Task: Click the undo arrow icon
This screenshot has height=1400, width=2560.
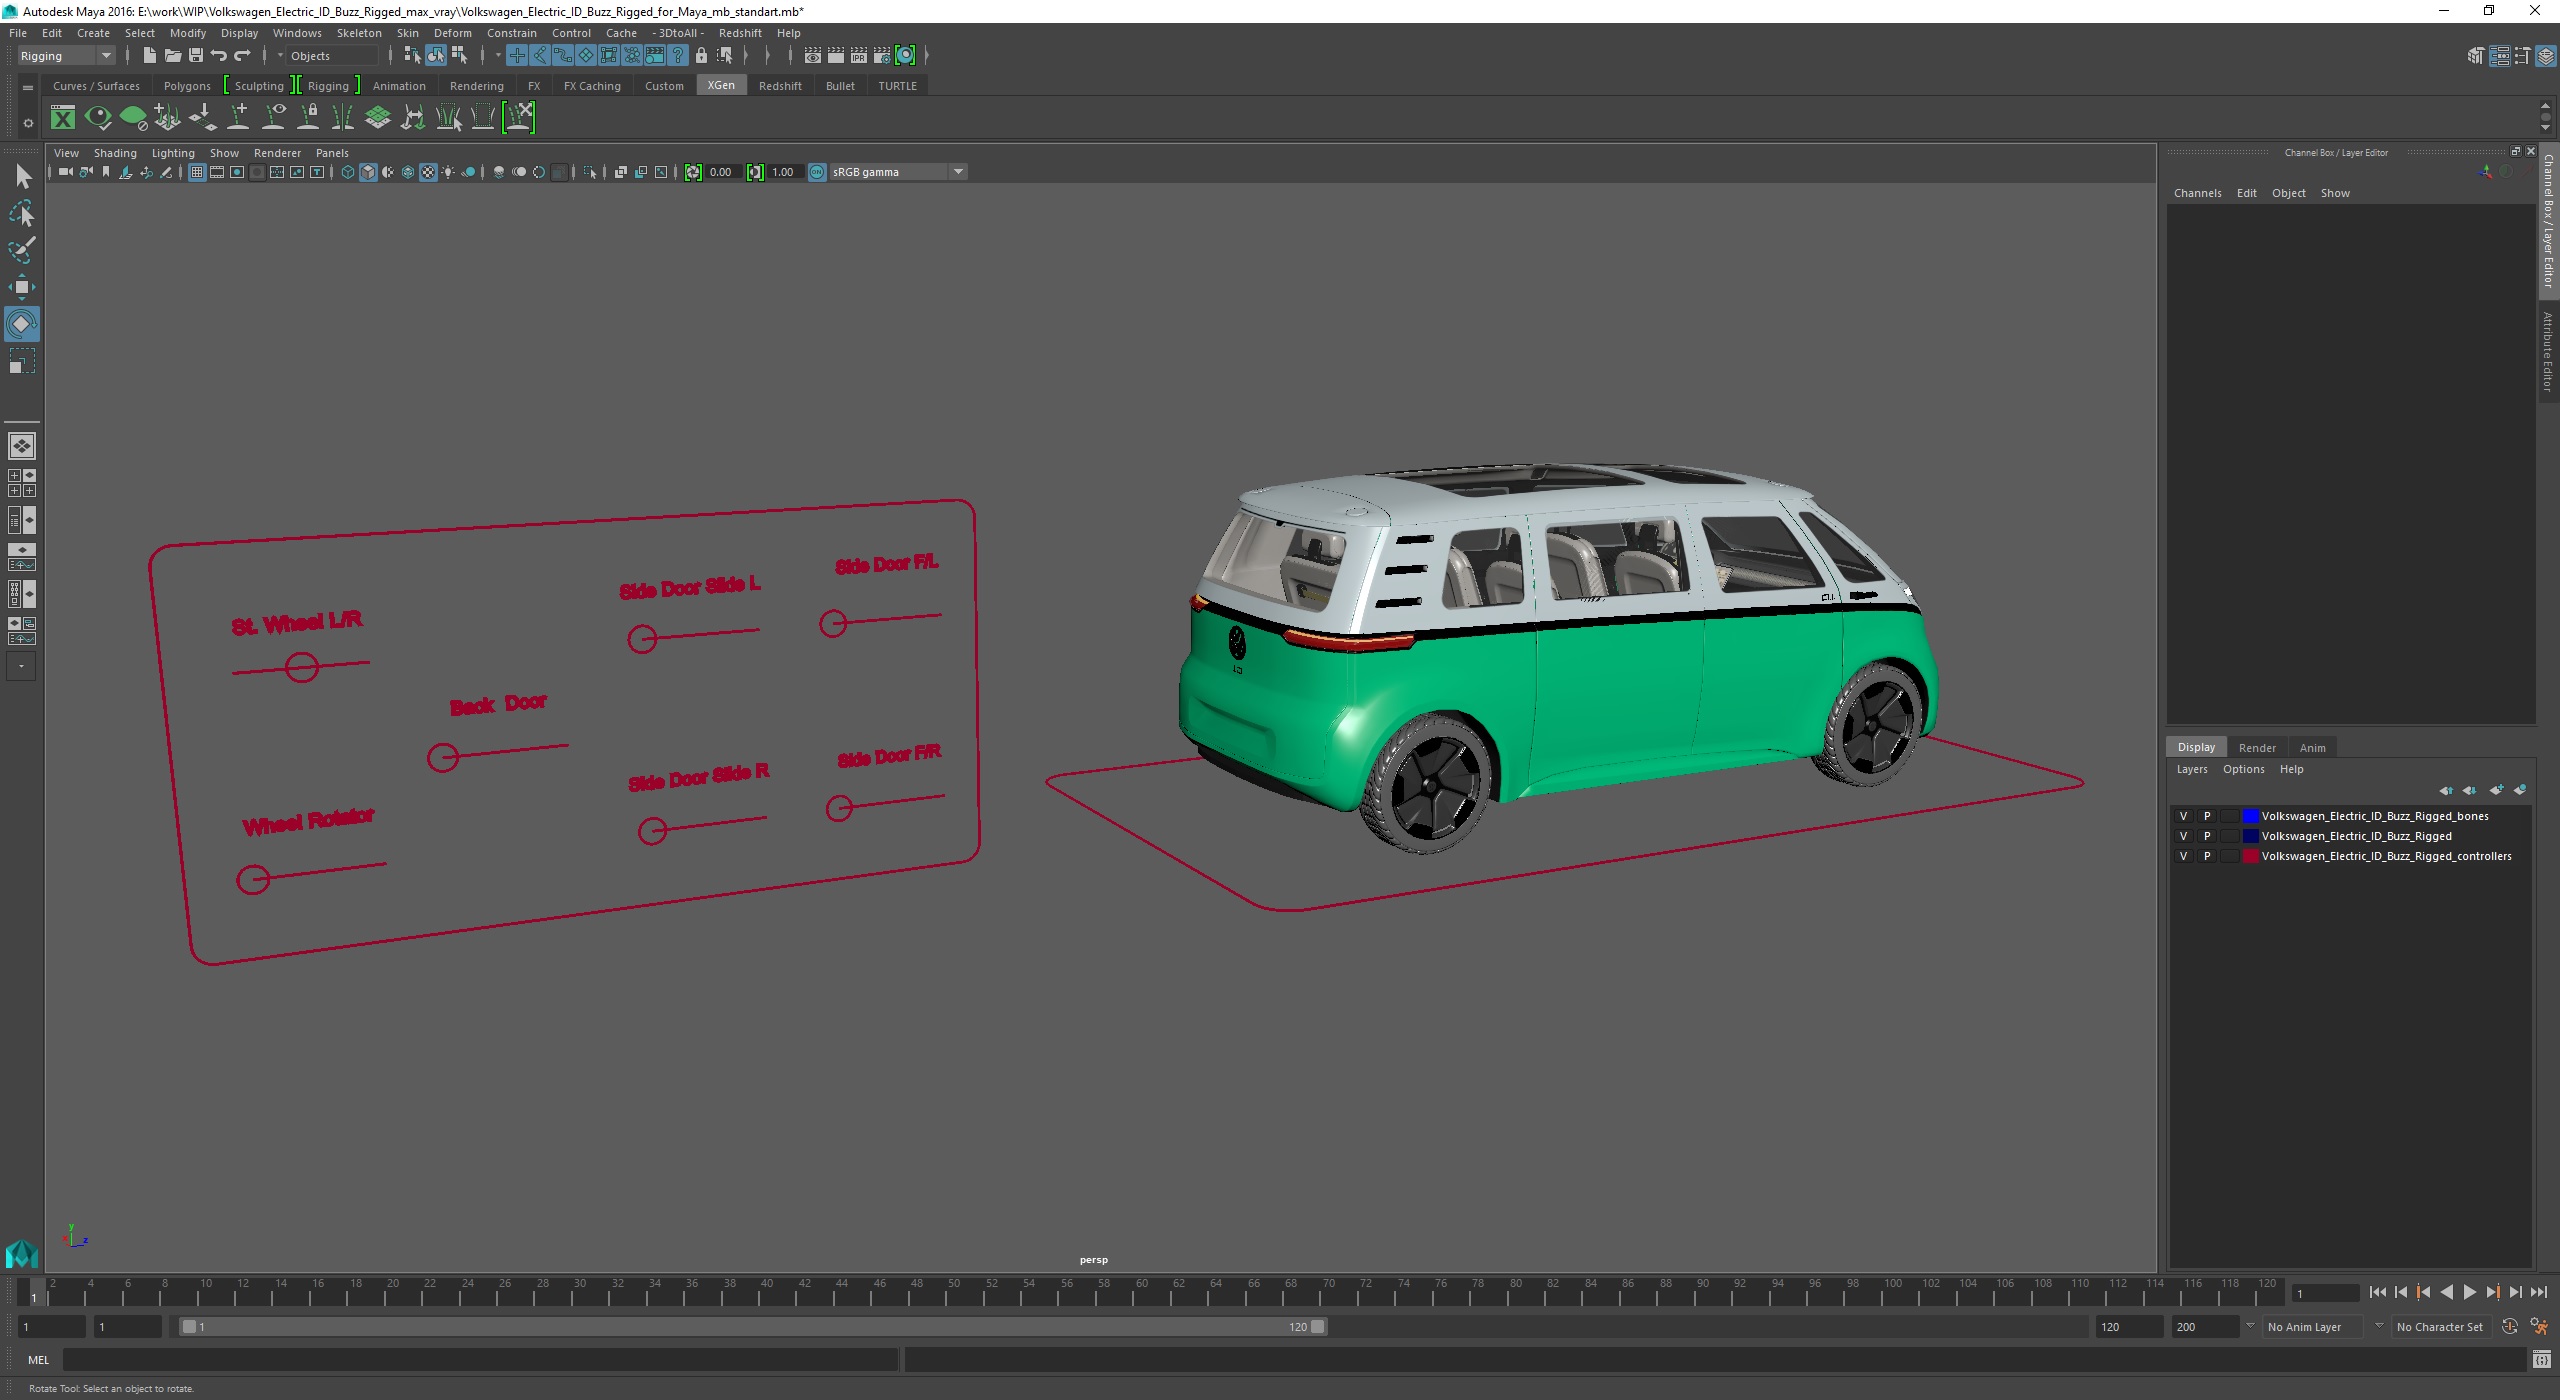Action: (x=218, y=56)
